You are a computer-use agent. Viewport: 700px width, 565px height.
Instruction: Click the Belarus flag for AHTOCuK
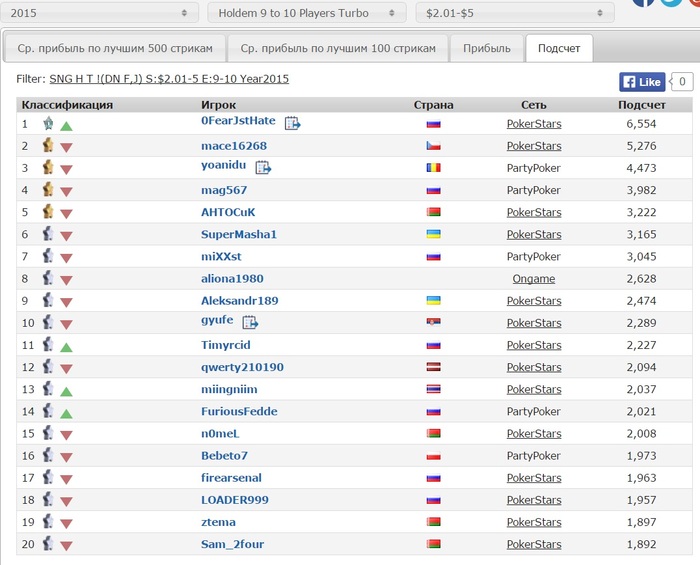pyautogui.click(x=433, y=212)
